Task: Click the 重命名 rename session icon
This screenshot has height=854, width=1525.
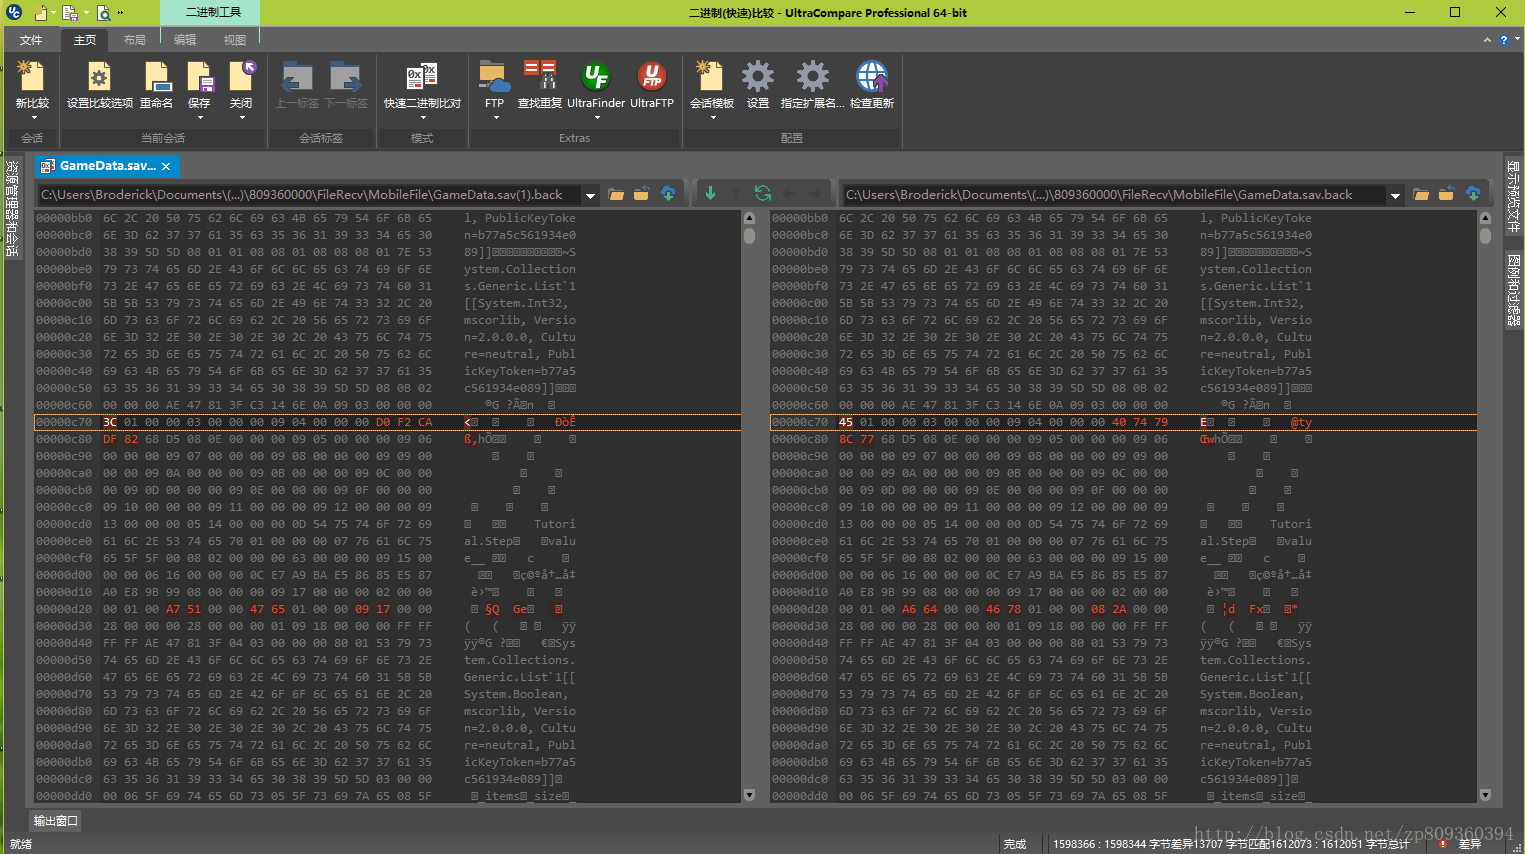Action: click(x=156, y=77)
